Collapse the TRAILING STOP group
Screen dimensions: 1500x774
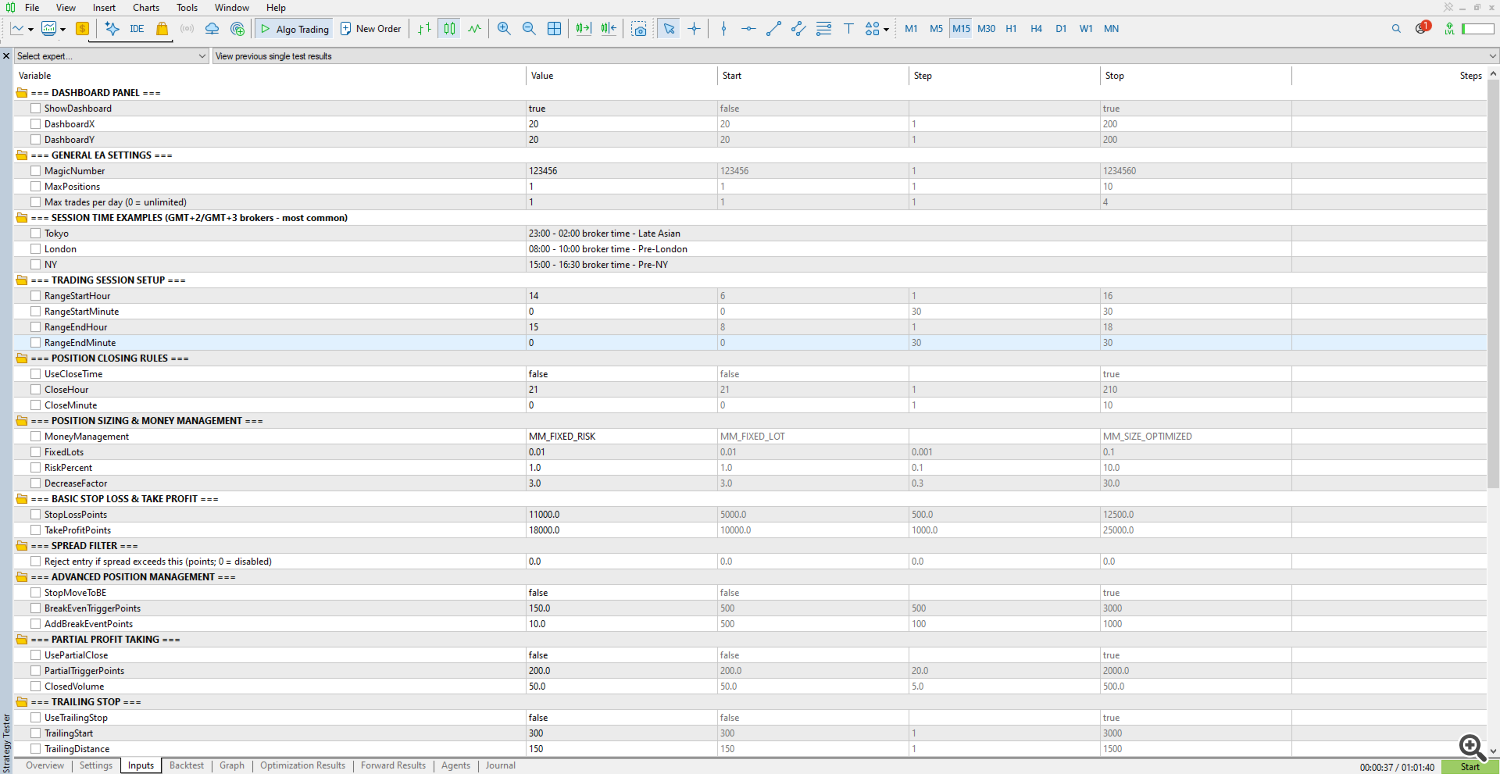tap(22, 702)
